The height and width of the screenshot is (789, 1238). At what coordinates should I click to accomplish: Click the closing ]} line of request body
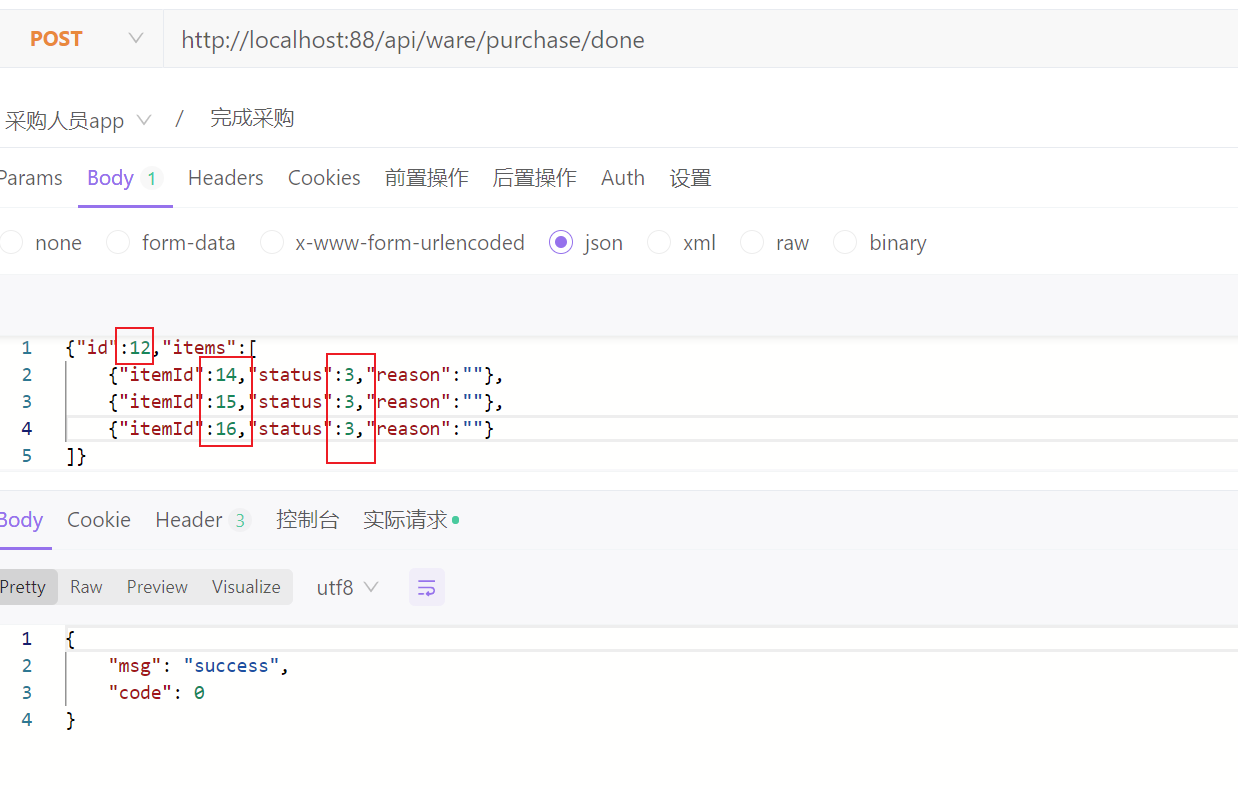click(76, 456)
